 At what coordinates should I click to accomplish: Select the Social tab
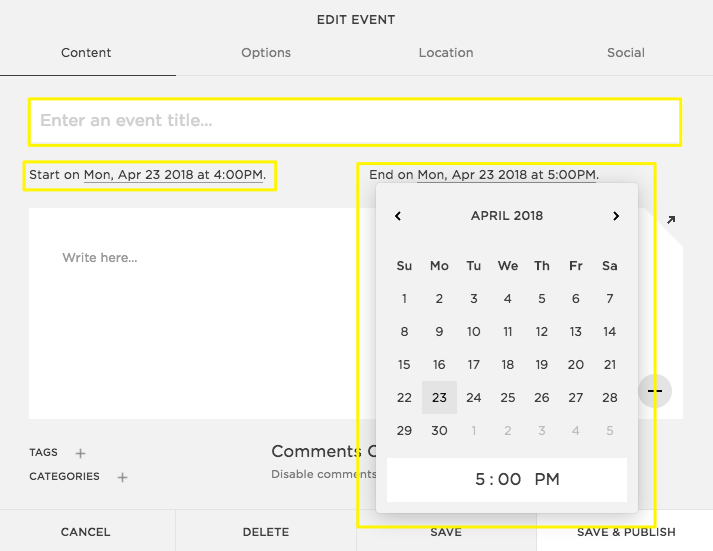[626, 53]
